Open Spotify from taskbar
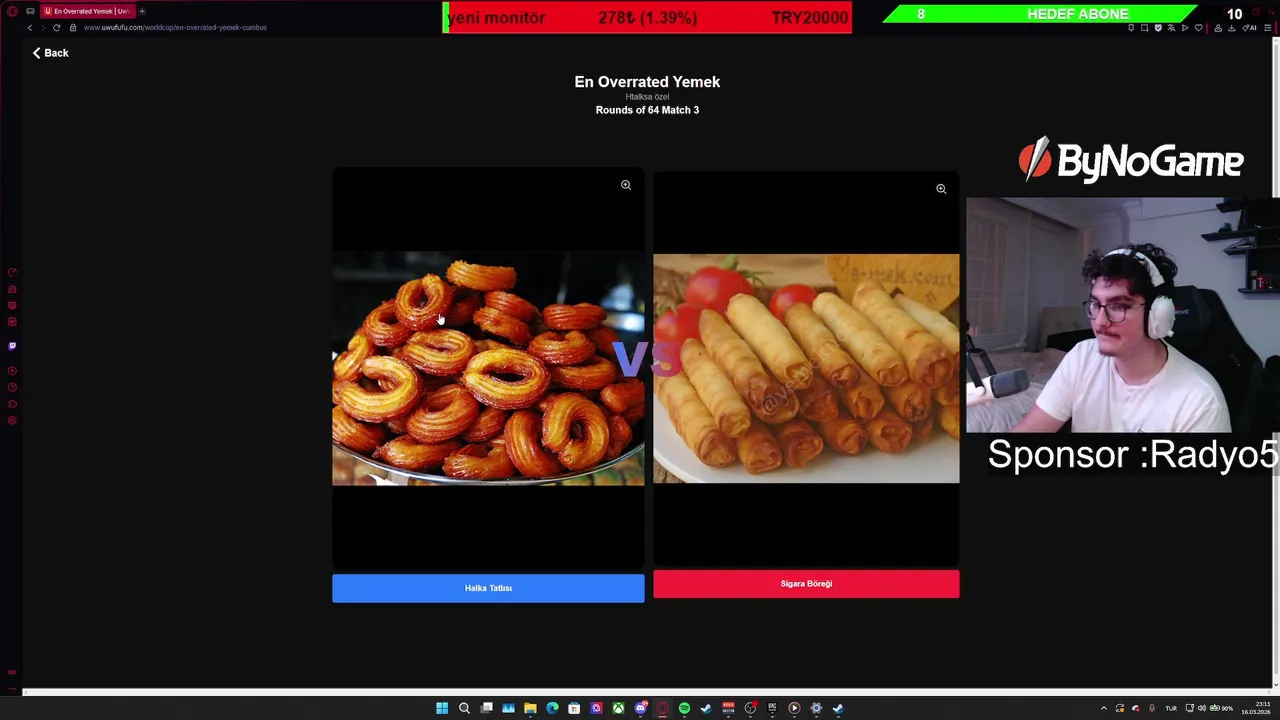 click(684, 708)
